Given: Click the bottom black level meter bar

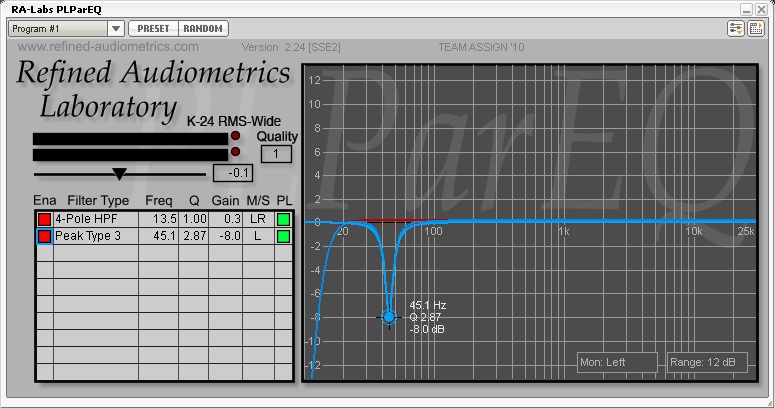Looking at the screenshot, I should pyautogui.click(x=130, y=155).
